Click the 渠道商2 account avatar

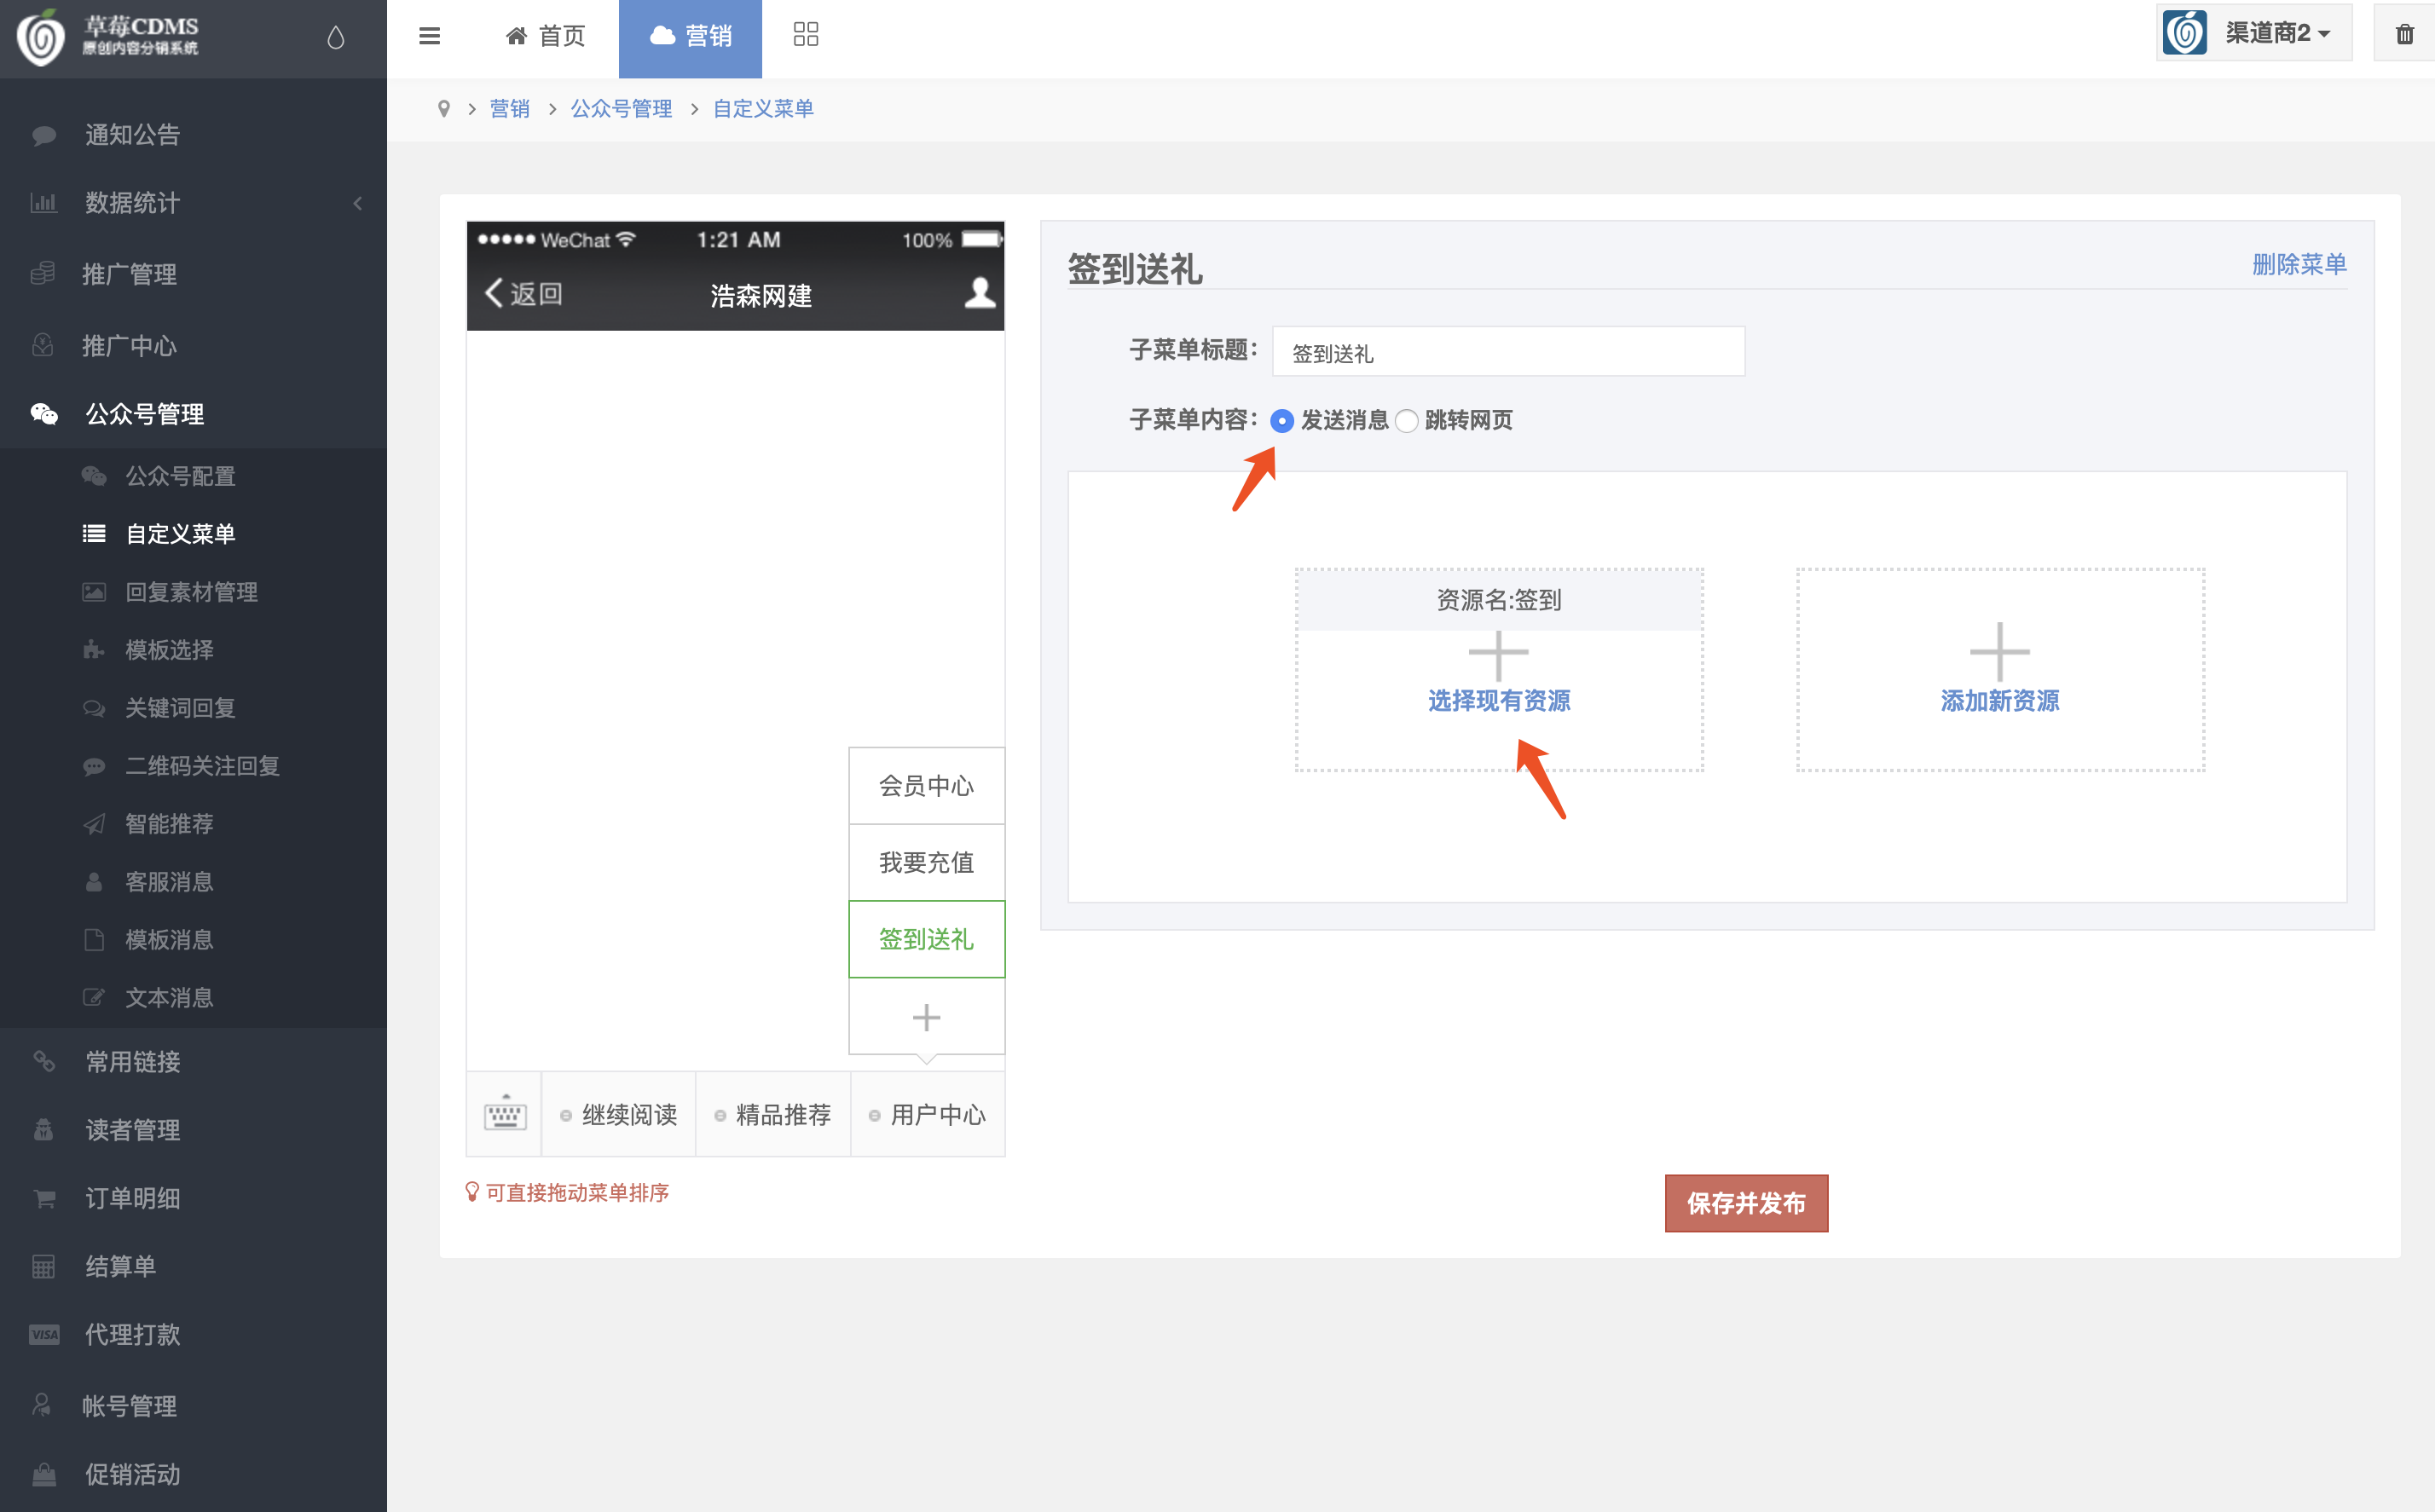click(2185, 33)
